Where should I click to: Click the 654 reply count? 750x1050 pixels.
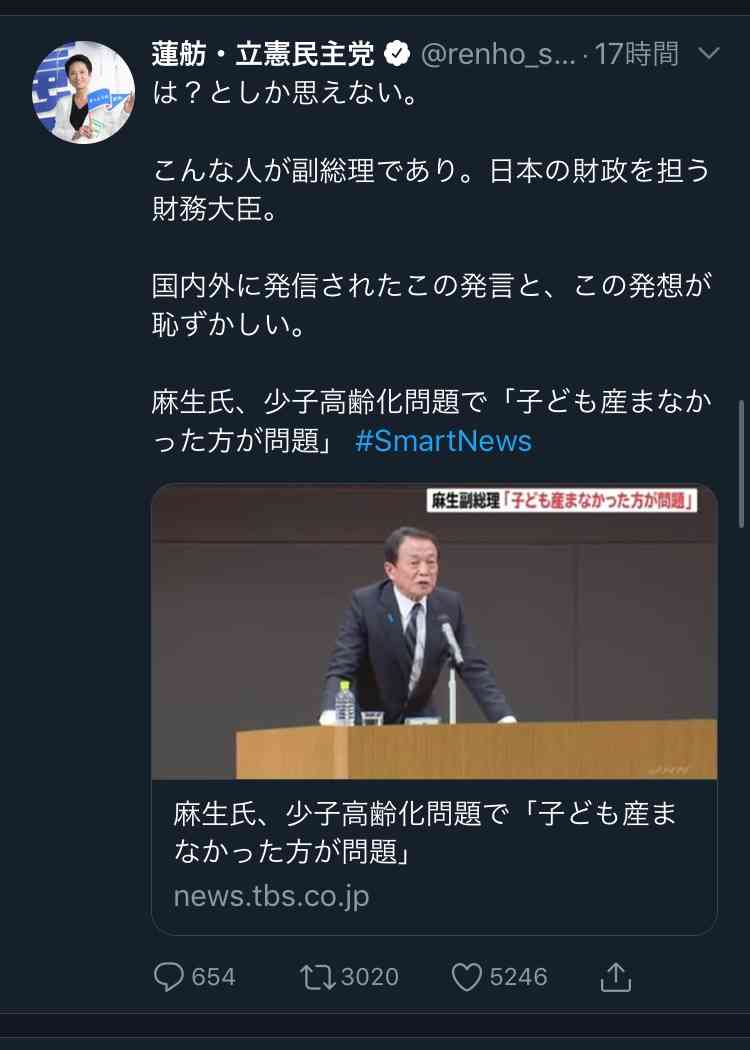pos(214,977)
